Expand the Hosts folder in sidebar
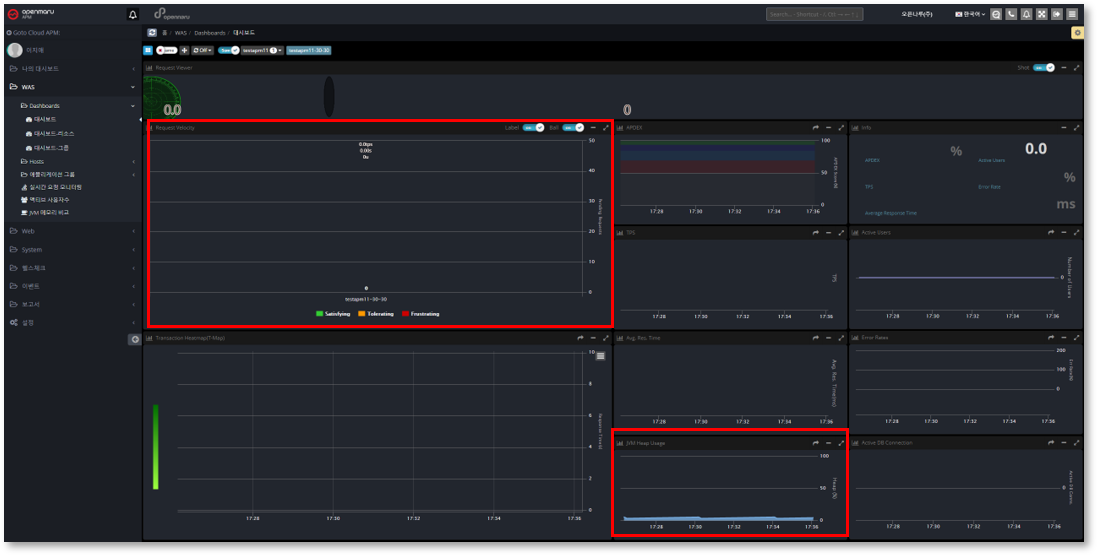The image size is (1097, 555). point(36,161)
